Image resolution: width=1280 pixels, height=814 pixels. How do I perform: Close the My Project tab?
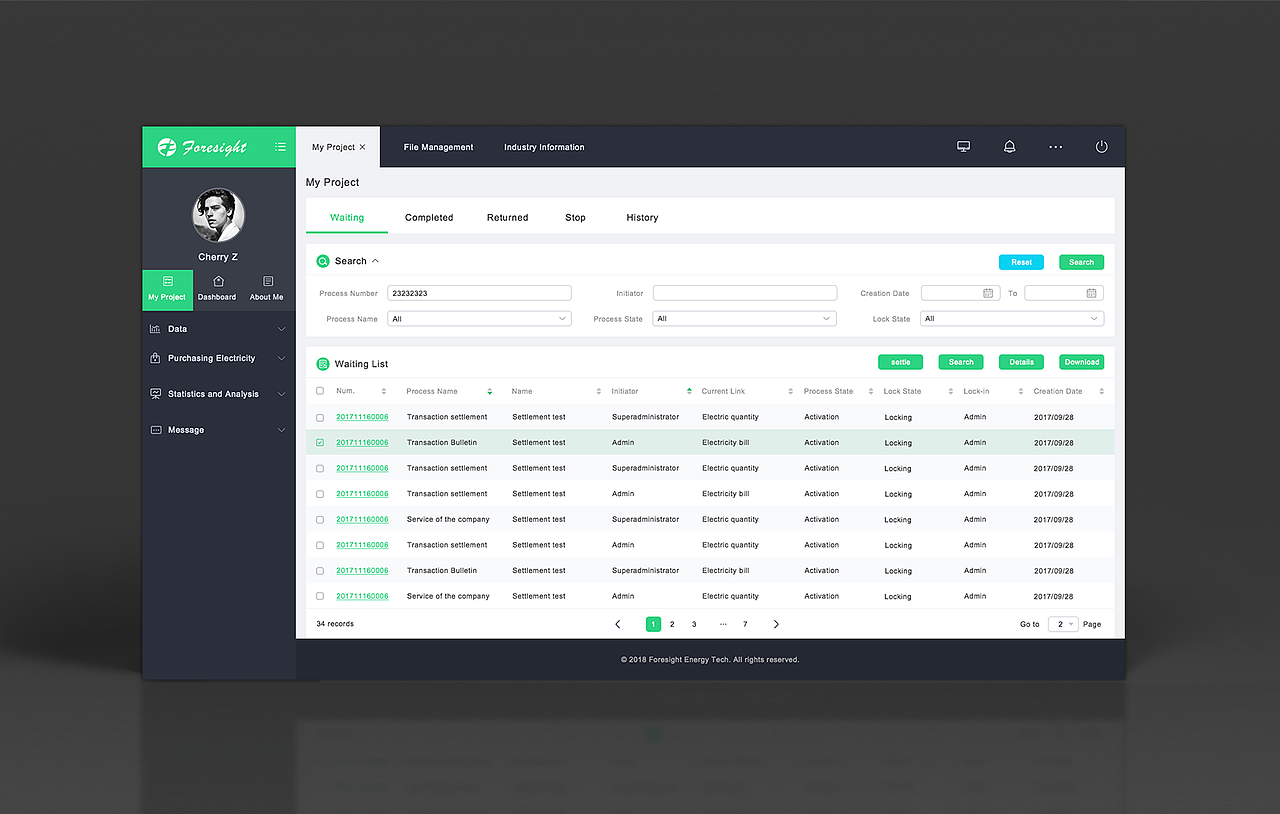[362, 147]
